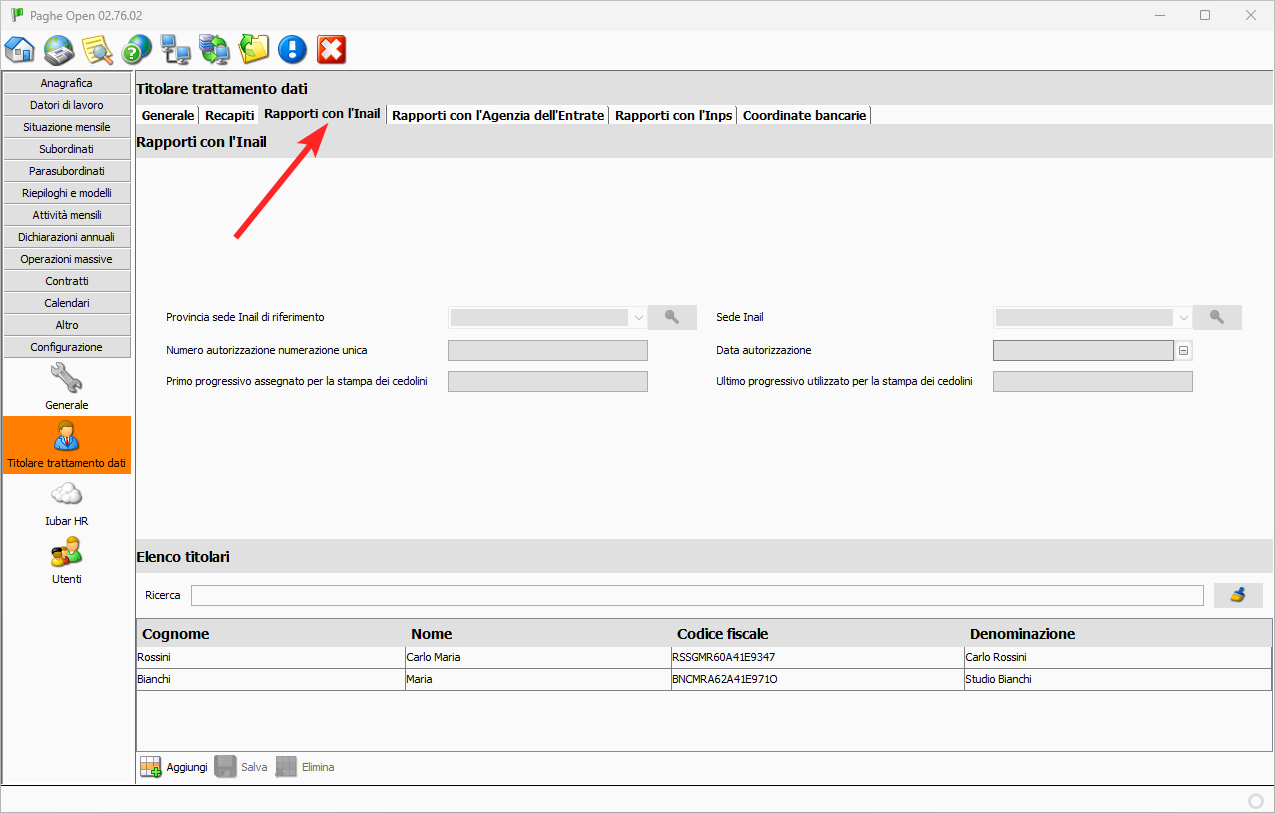Expand the Sede Inail dropdown
This screenshot has width=1275, height=813.
[x=1183, y=318]
